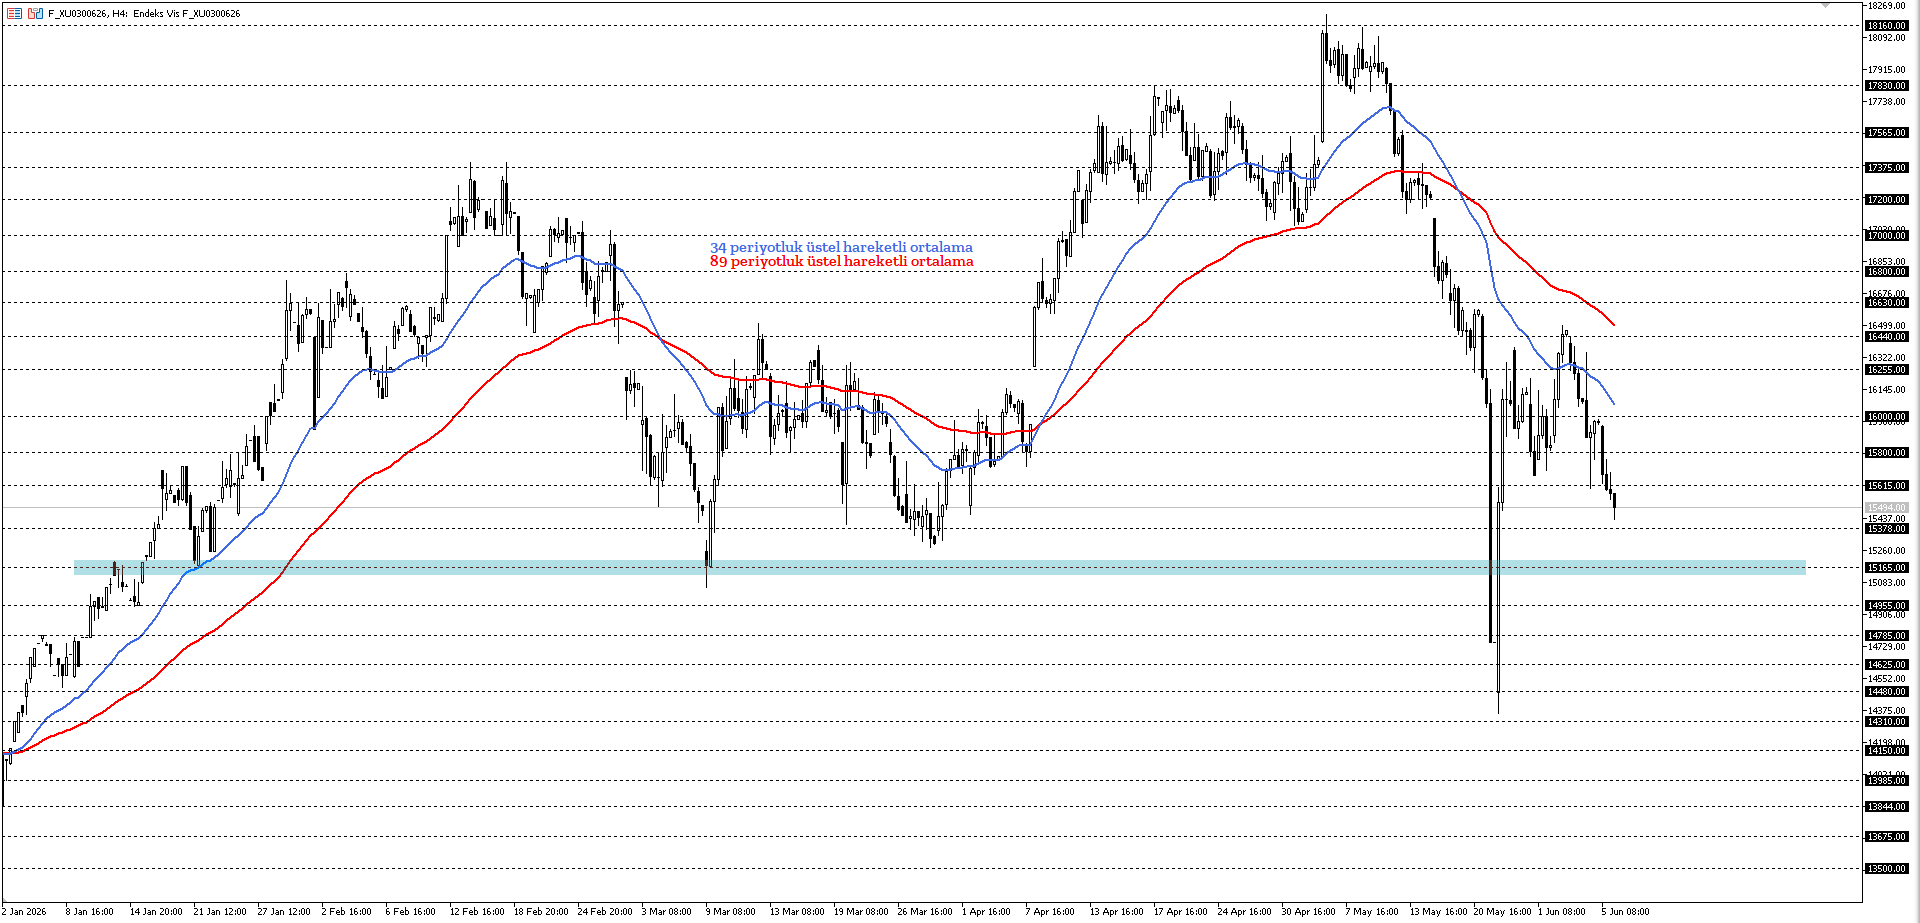1920x923 pixels.
Task: Click the 30 Apr 16:00 time label
Action: (1309, 912)
